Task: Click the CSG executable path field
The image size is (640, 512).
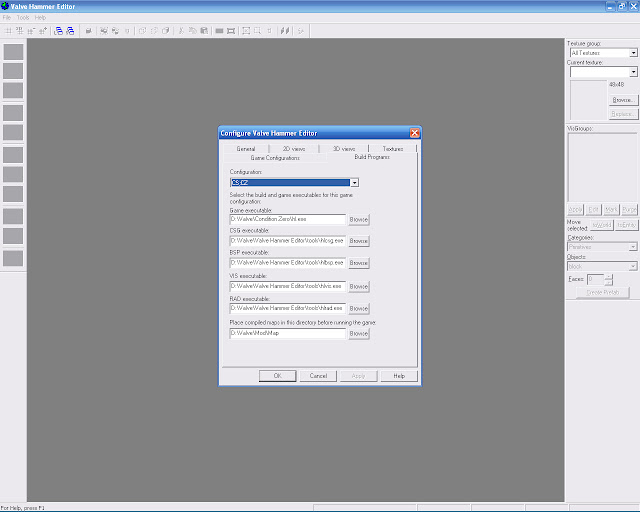Action: point(288,241)
